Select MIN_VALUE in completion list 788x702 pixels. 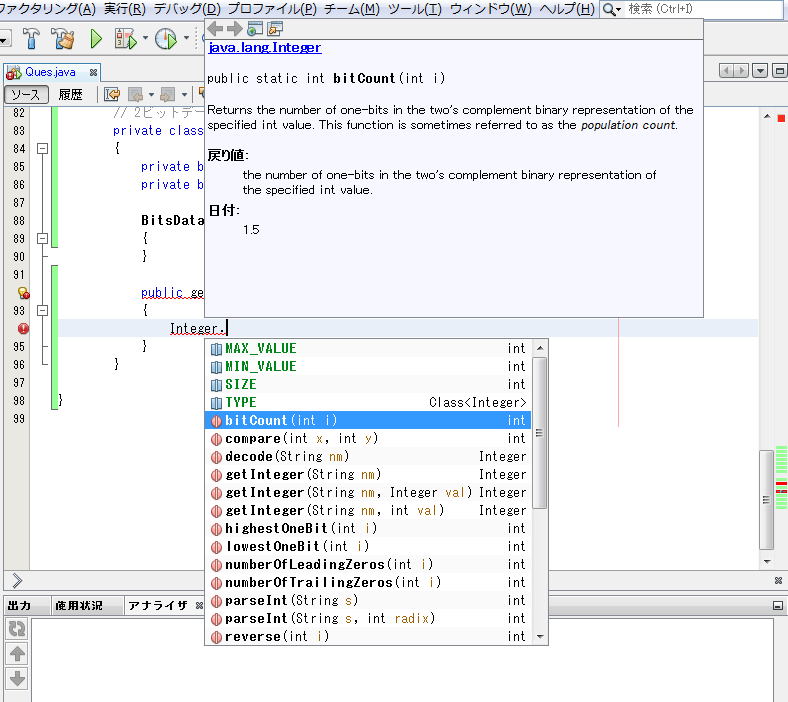(368, 366)
